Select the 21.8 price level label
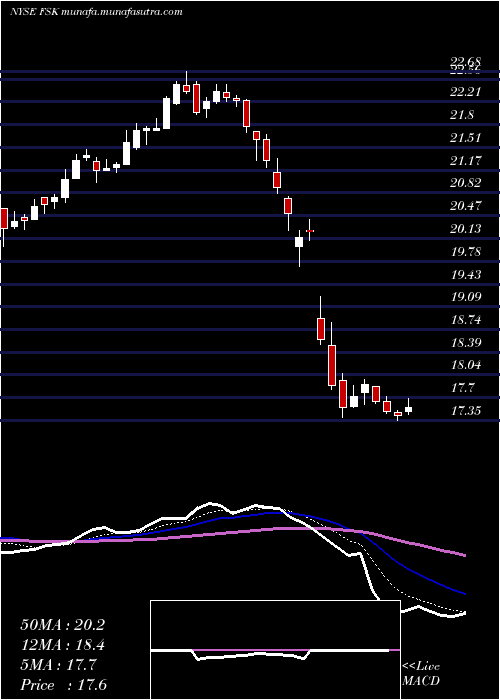Screen dimensions: 500x700 pyautogui.click(x=462, y=115)
